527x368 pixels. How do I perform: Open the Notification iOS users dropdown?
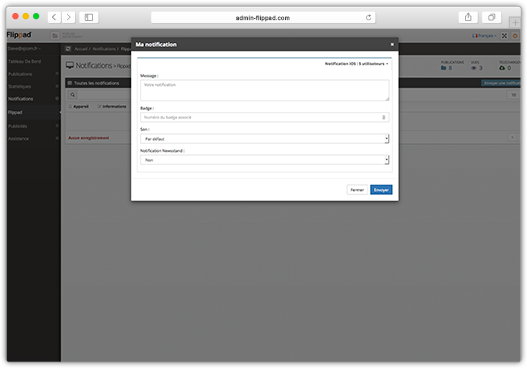[356, 64]
